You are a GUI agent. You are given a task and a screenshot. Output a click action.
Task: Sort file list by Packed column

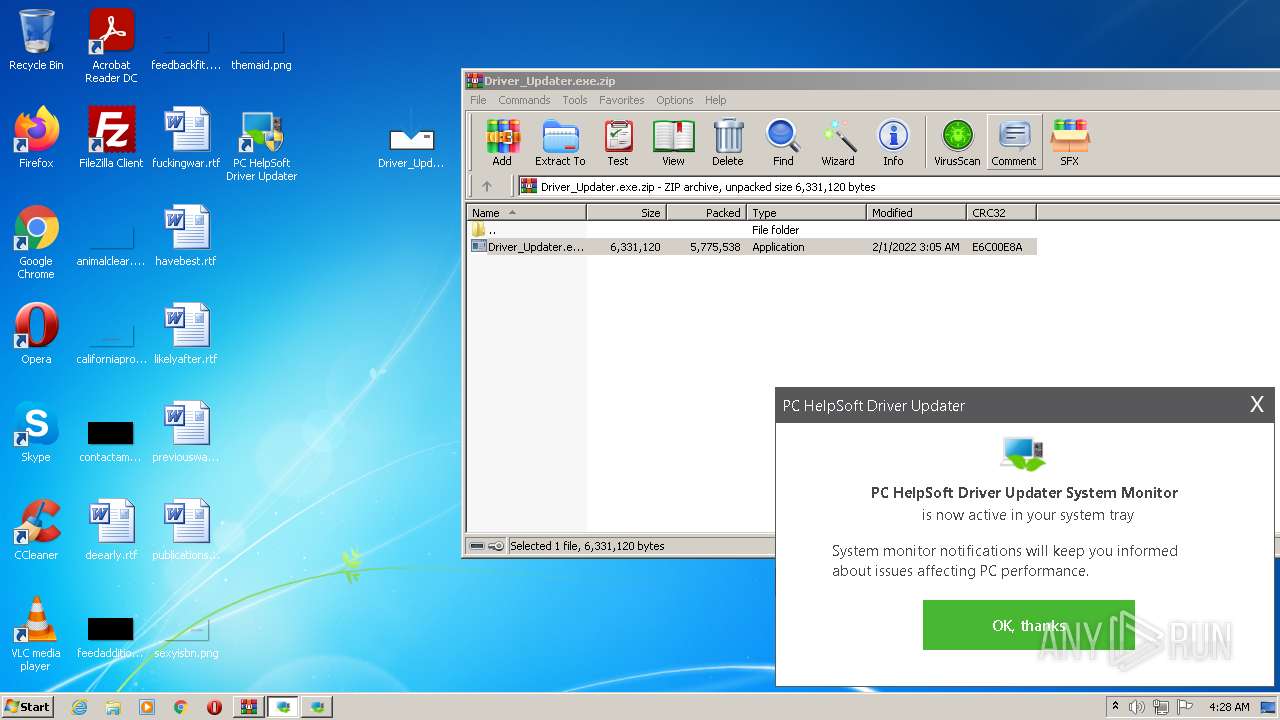[x=706, y=213]
